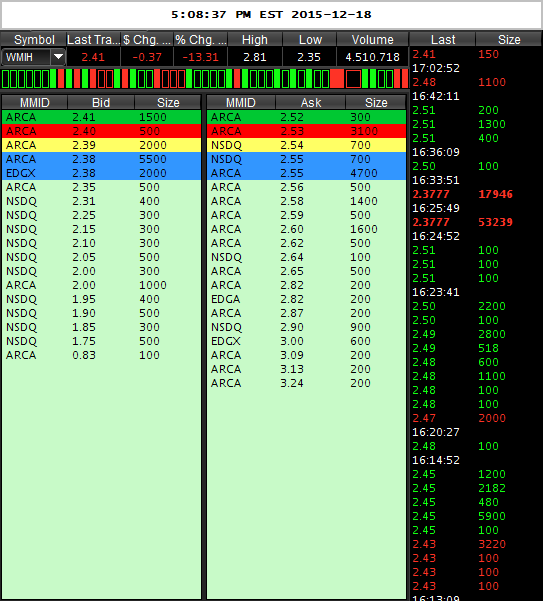The width and height of the screenshot is (543, 601).
Task: Click the Ask column header
Action: click(311, 102)
